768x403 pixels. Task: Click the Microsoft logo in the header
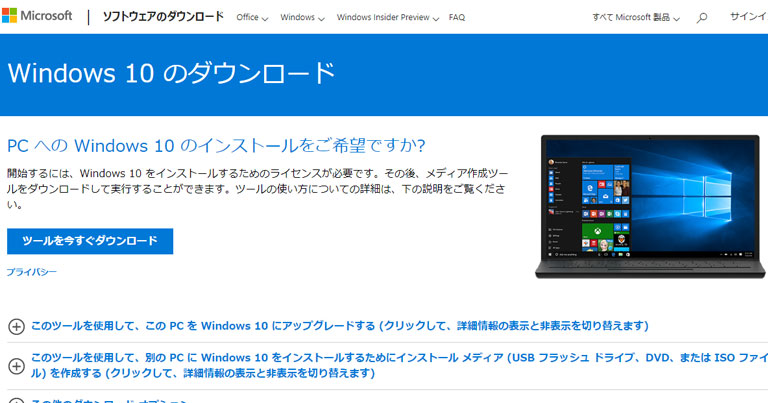37,17
